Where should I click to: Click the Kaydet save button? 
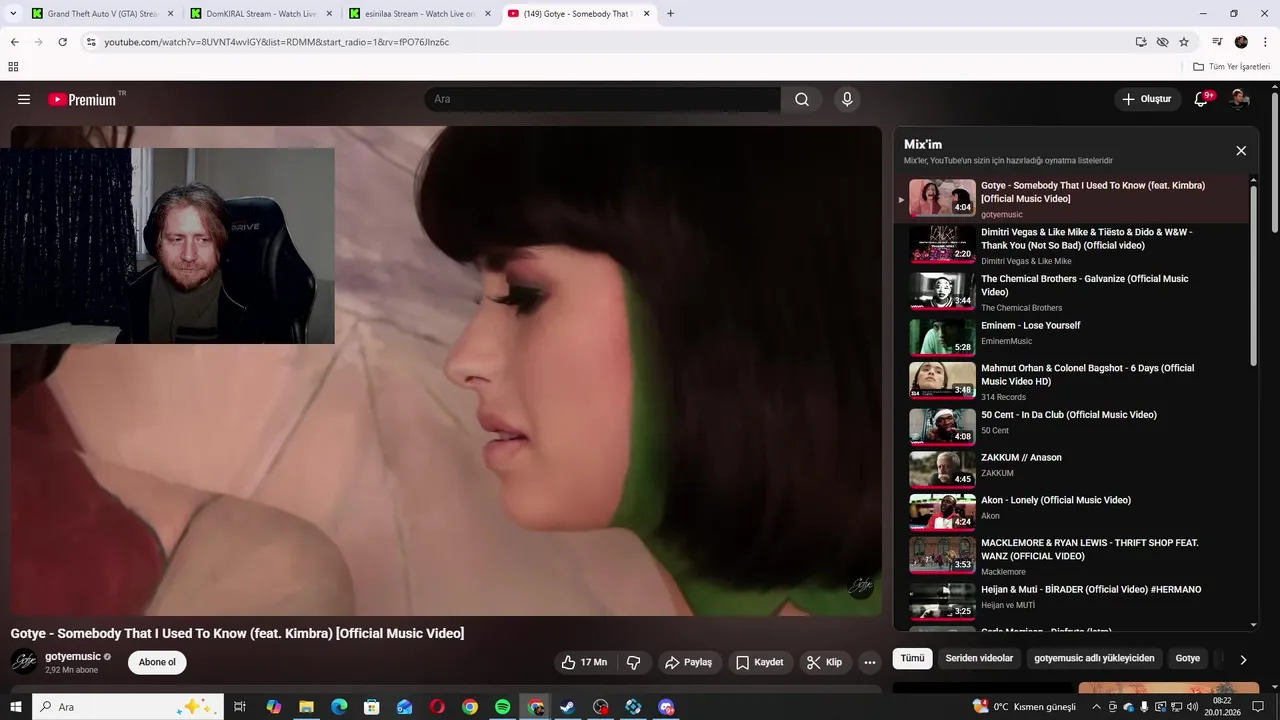(x=760, y=662)
